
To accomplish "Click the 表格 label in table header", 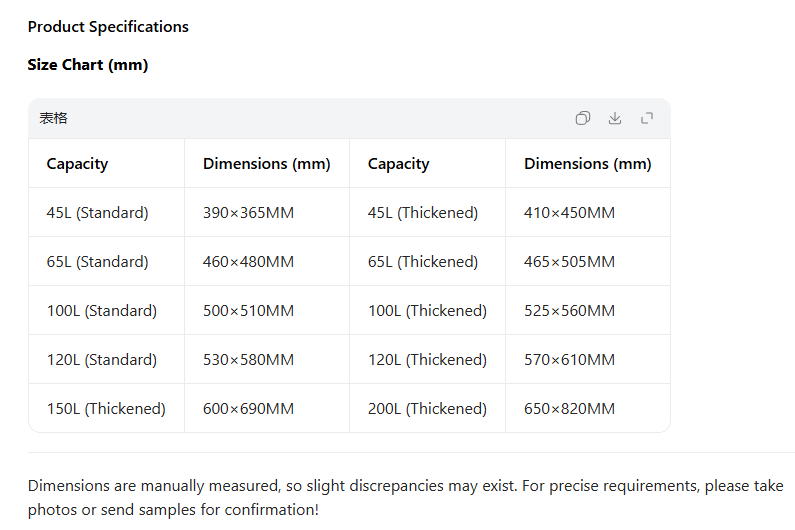I will 54,118.
